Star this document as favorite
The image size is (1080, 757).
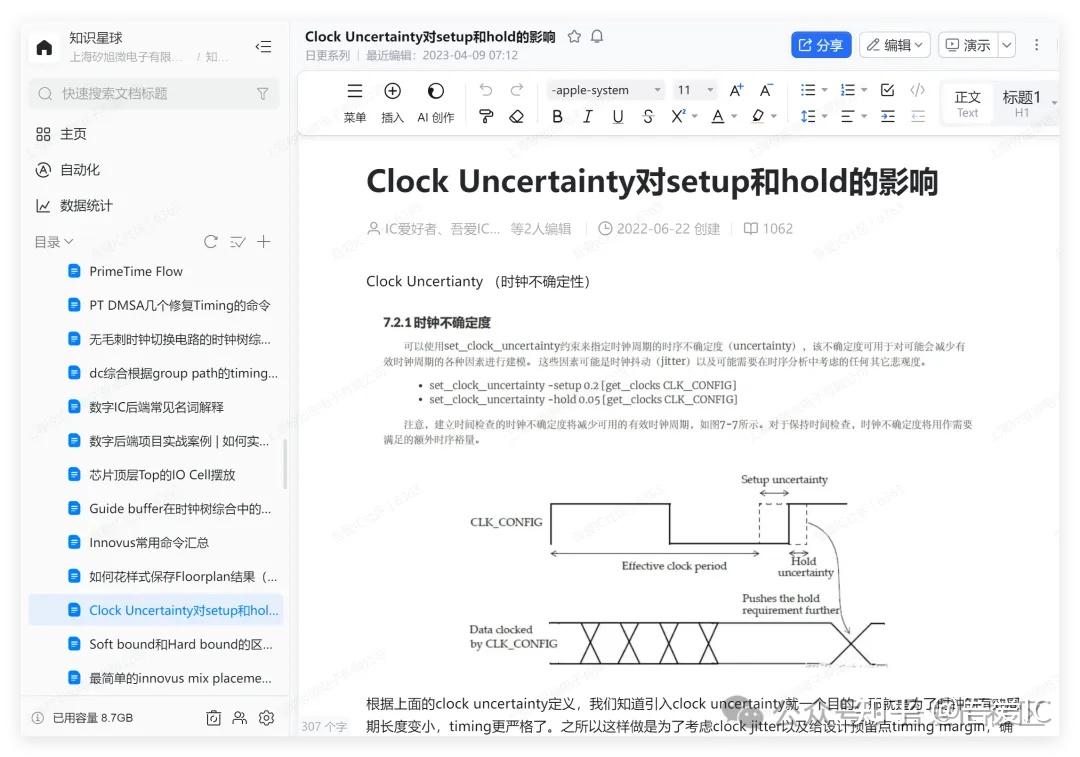pos(574,37)
